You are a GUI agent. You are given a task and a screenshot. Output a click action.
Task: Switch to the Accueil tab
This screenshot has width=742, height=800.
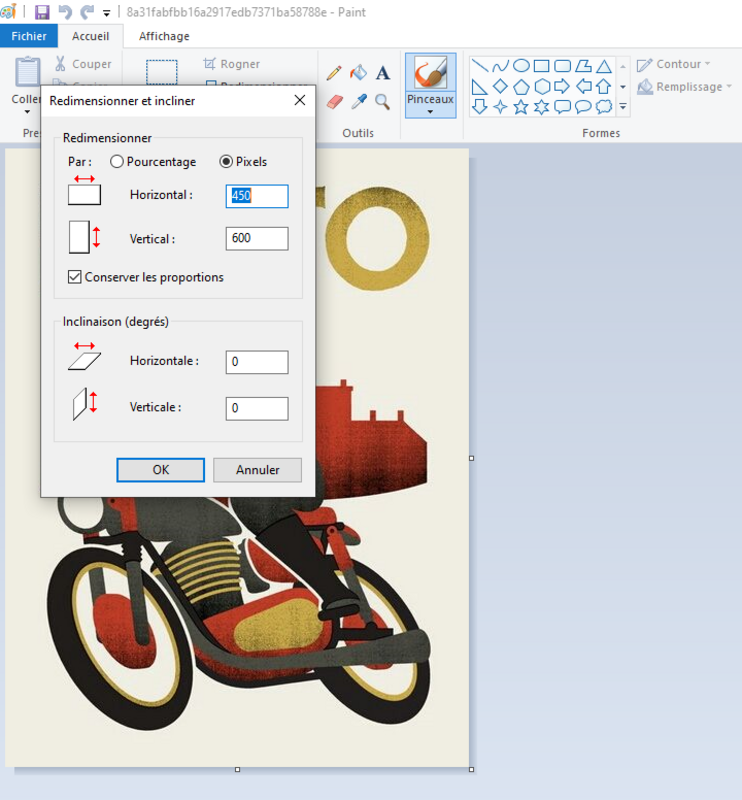pos(90,36)
